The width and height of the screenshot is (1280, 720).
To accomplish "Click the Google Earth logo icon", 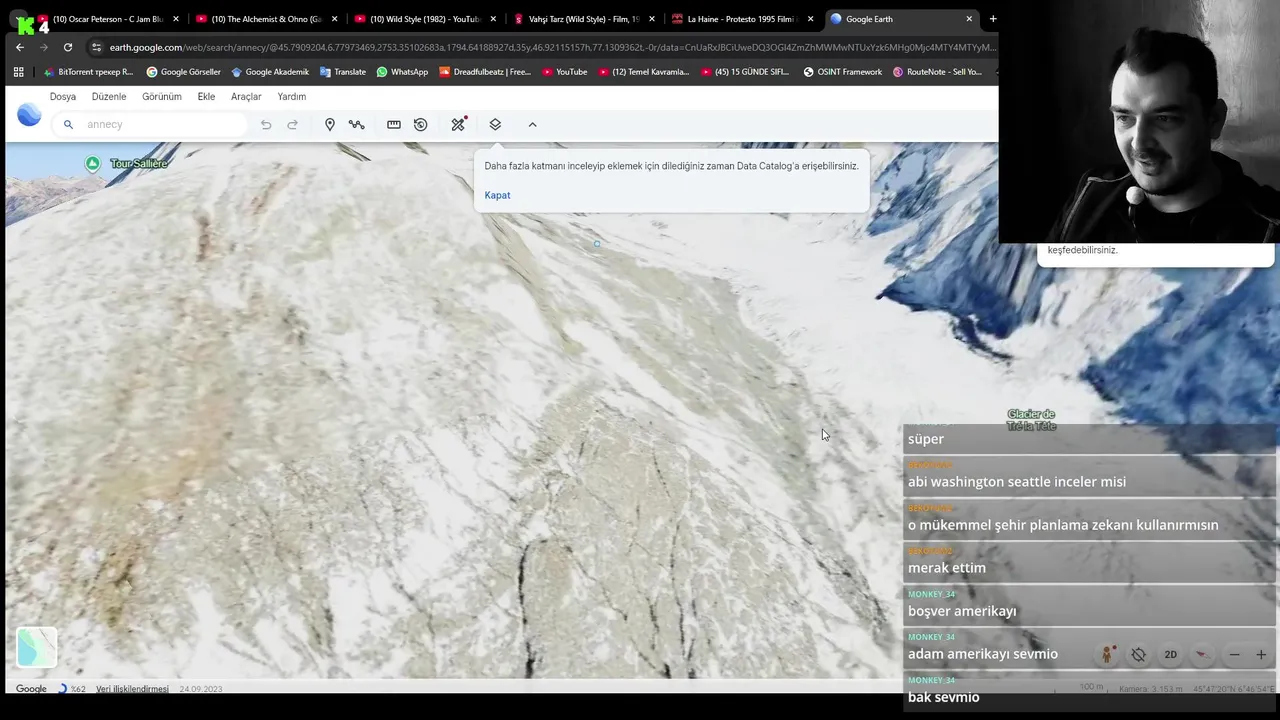I will pos(29,115).
